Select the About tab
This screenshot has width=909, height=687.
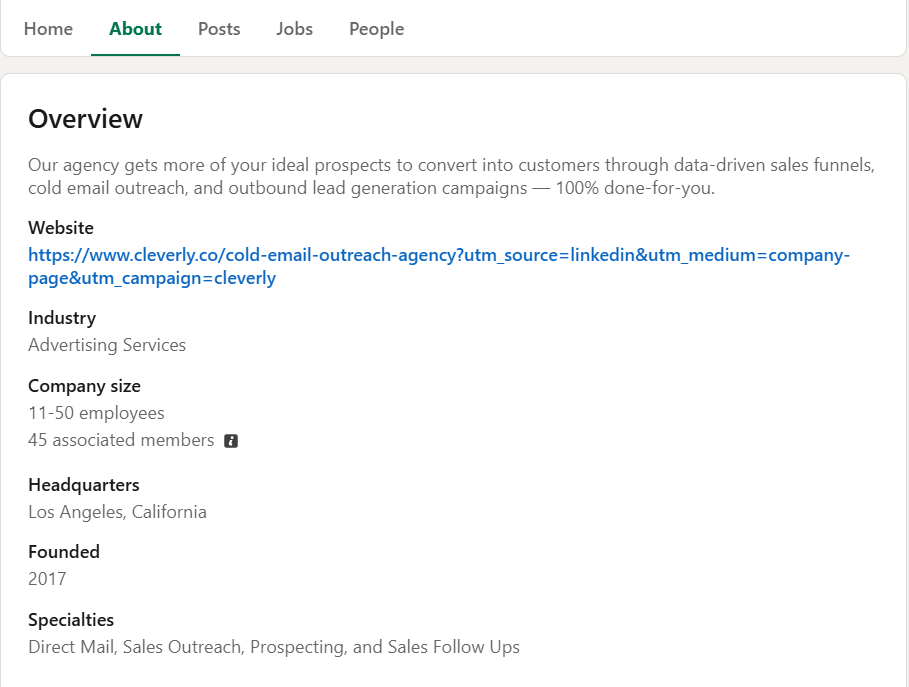pyautogui.click(x=135, y=29)
